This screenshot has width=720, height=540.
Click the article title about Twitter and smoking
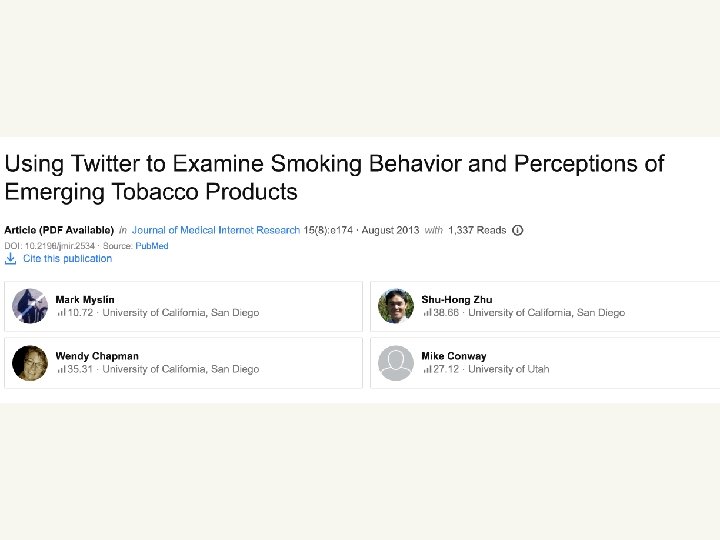334,176
